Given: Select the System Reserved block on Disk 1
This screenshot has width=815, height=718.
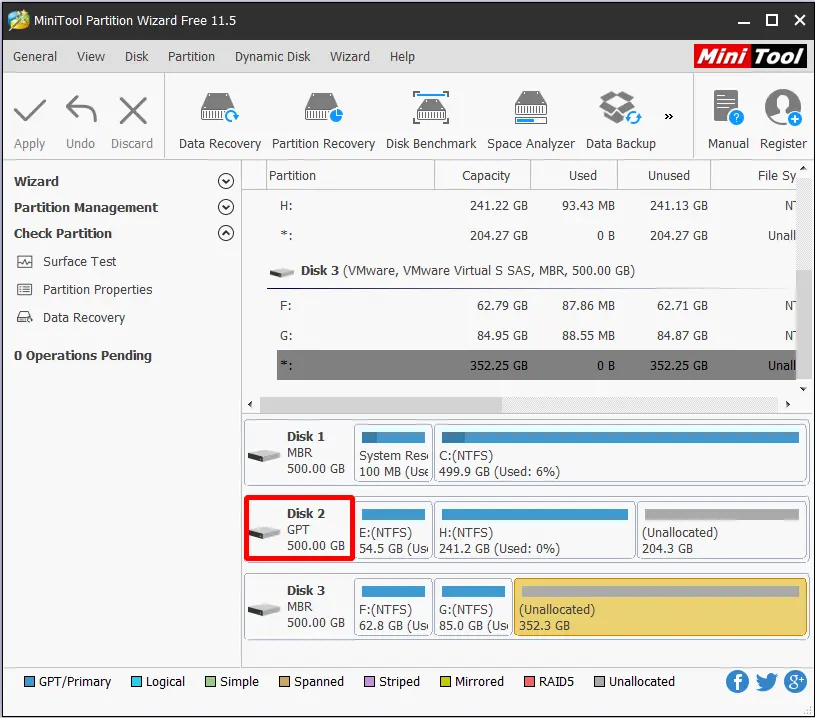Looking at the screenshot, I should coord(393,454).
